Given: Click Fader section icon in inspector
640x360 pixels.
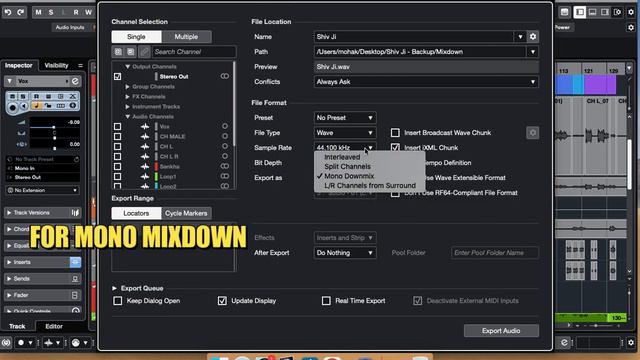Looking at the screenshot, I should pos(75,295).
